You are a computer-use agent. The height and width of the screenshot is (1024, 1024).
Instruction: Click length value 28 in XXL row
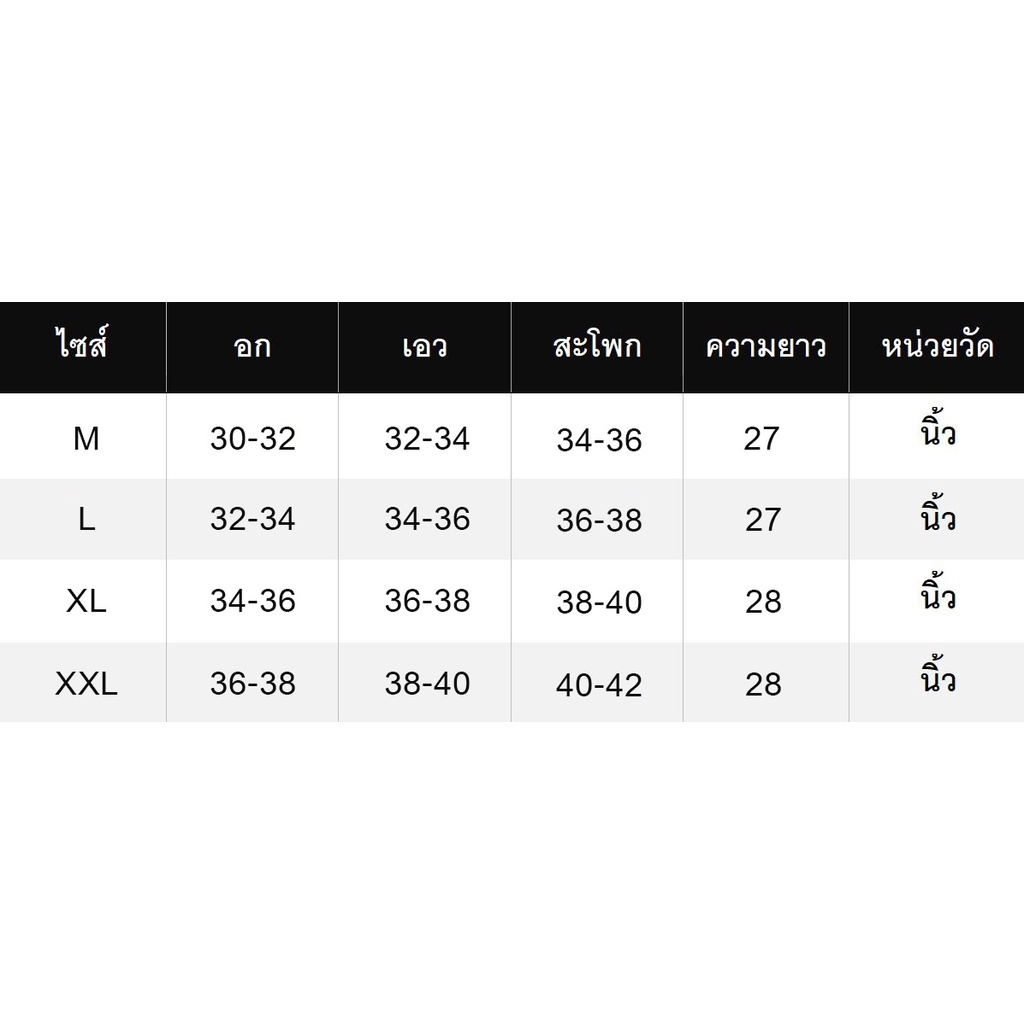point(763,684)
